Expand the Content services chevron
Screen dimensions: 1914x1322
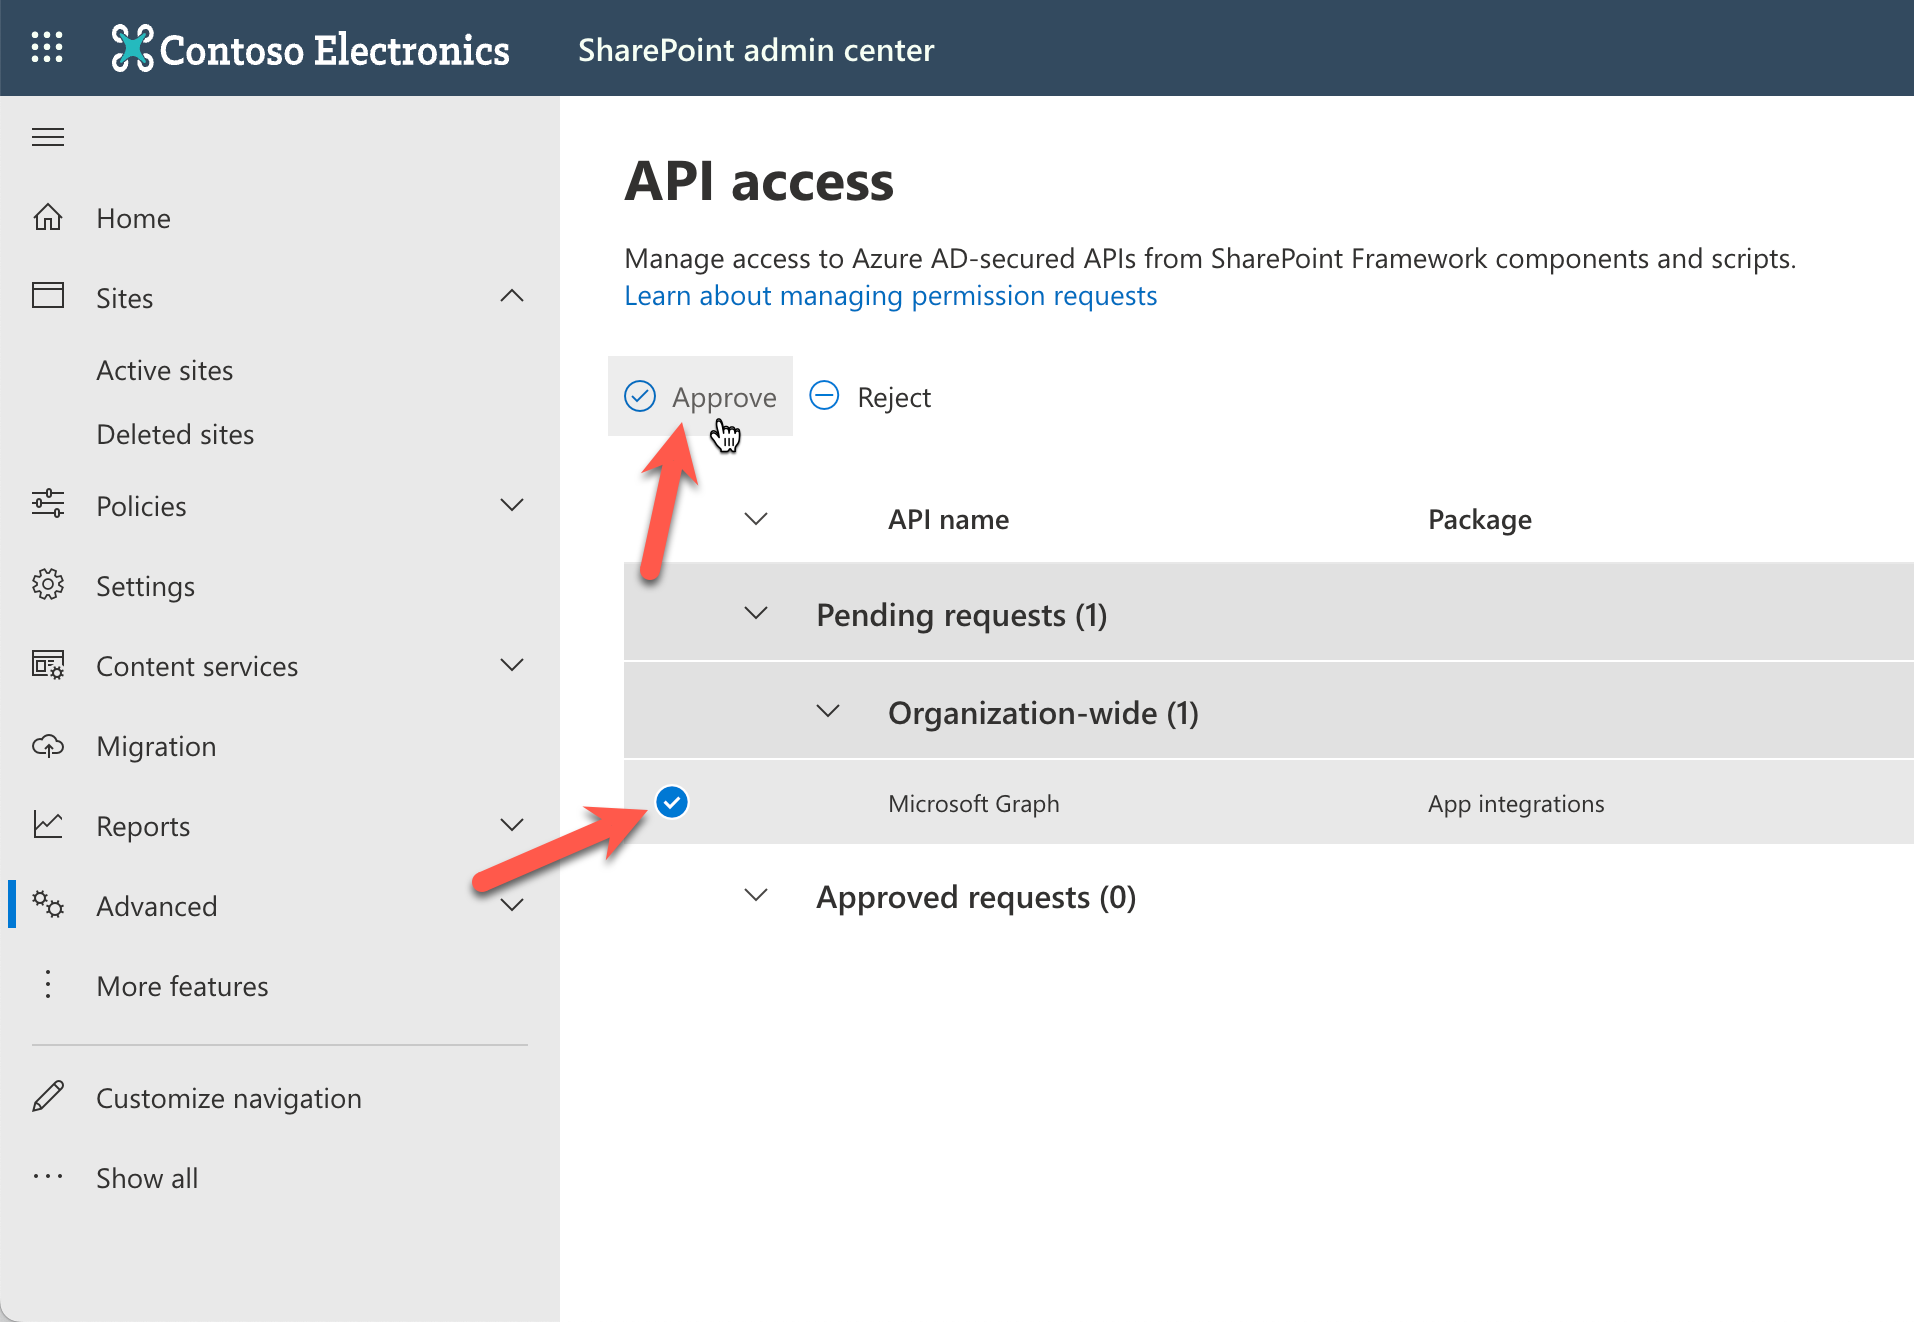[x=512, y=665]
